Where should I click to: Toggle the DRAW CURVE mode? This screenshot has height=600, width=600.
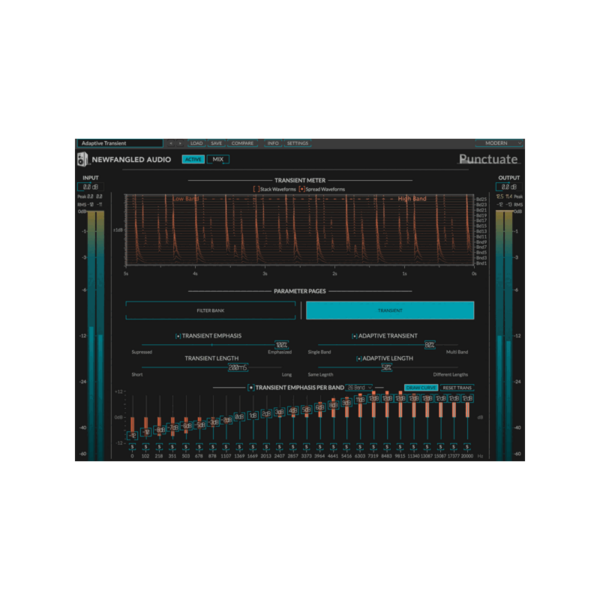point(421,388)
